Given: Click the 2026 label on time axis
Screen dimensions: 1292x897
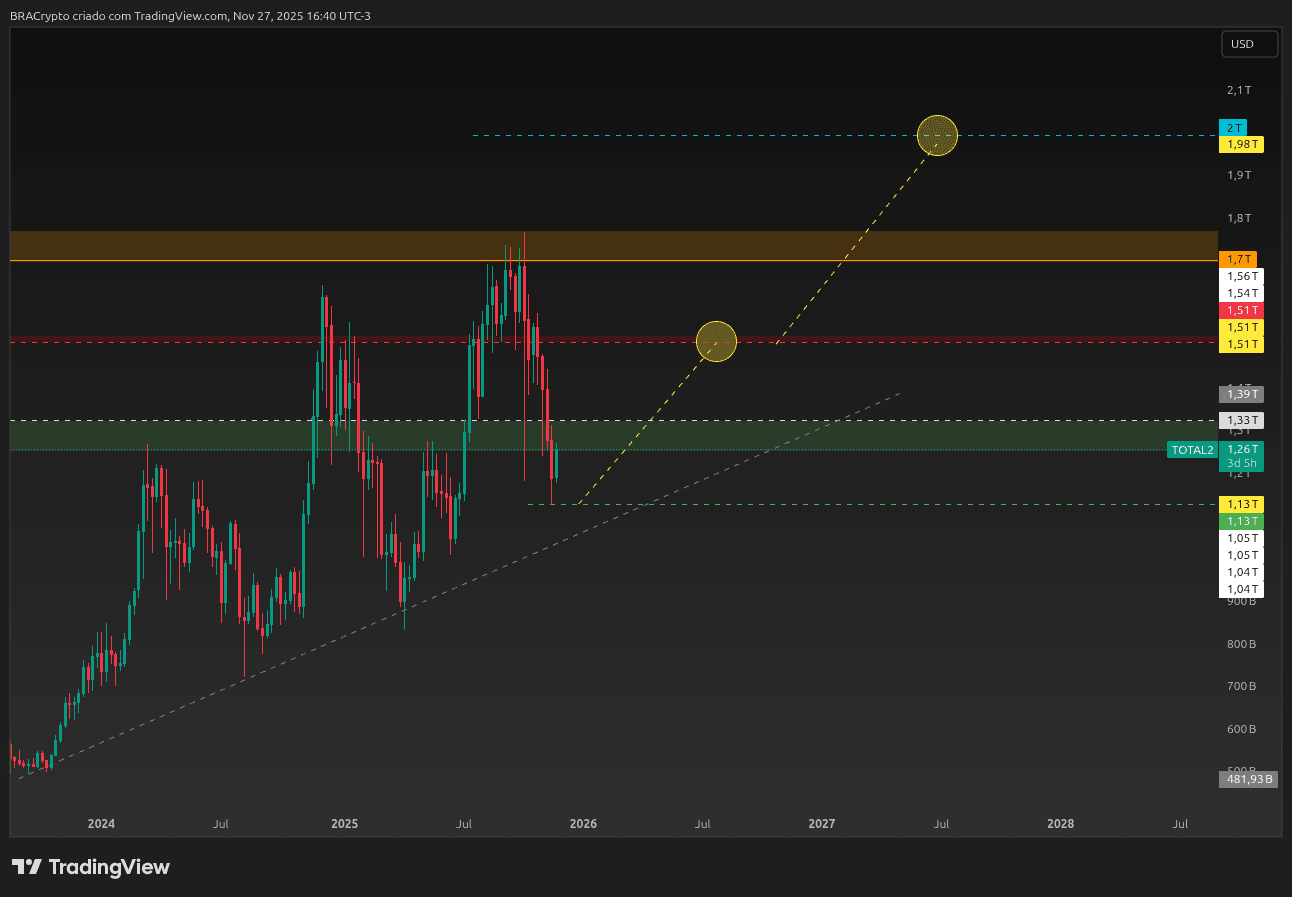Looking at the screenshot, I should click(x=583, y=824).
